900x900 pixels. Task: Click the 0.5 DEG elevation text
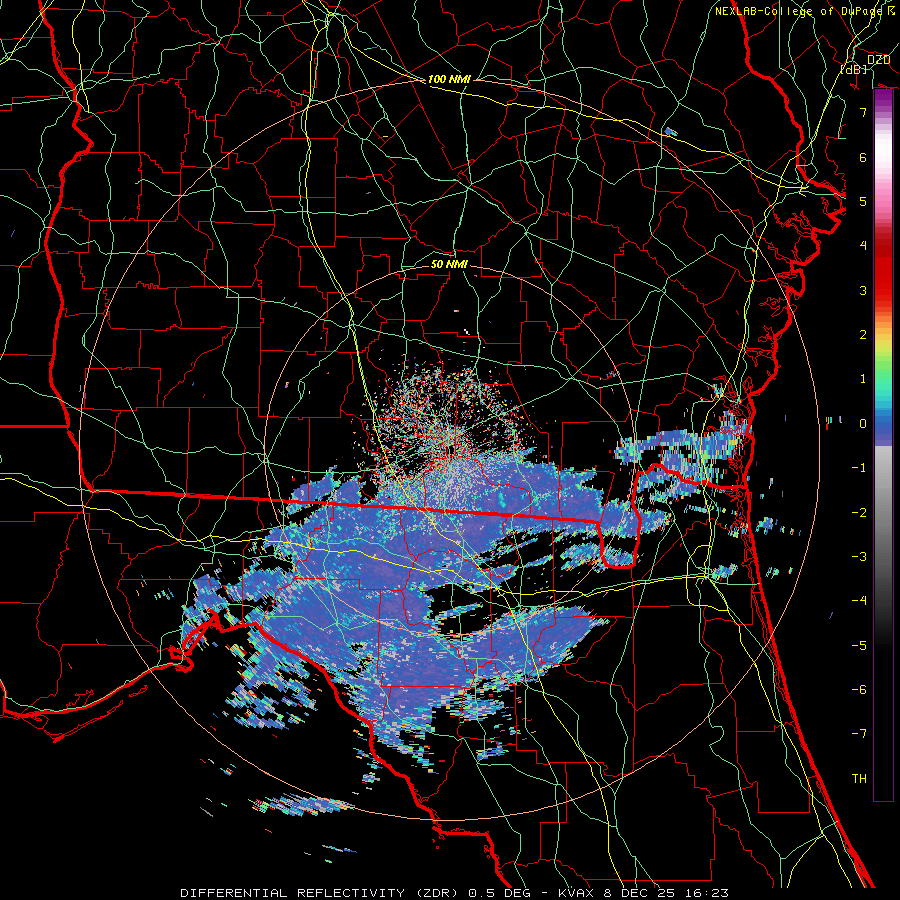pyautogui.click(x=501, y=893)
